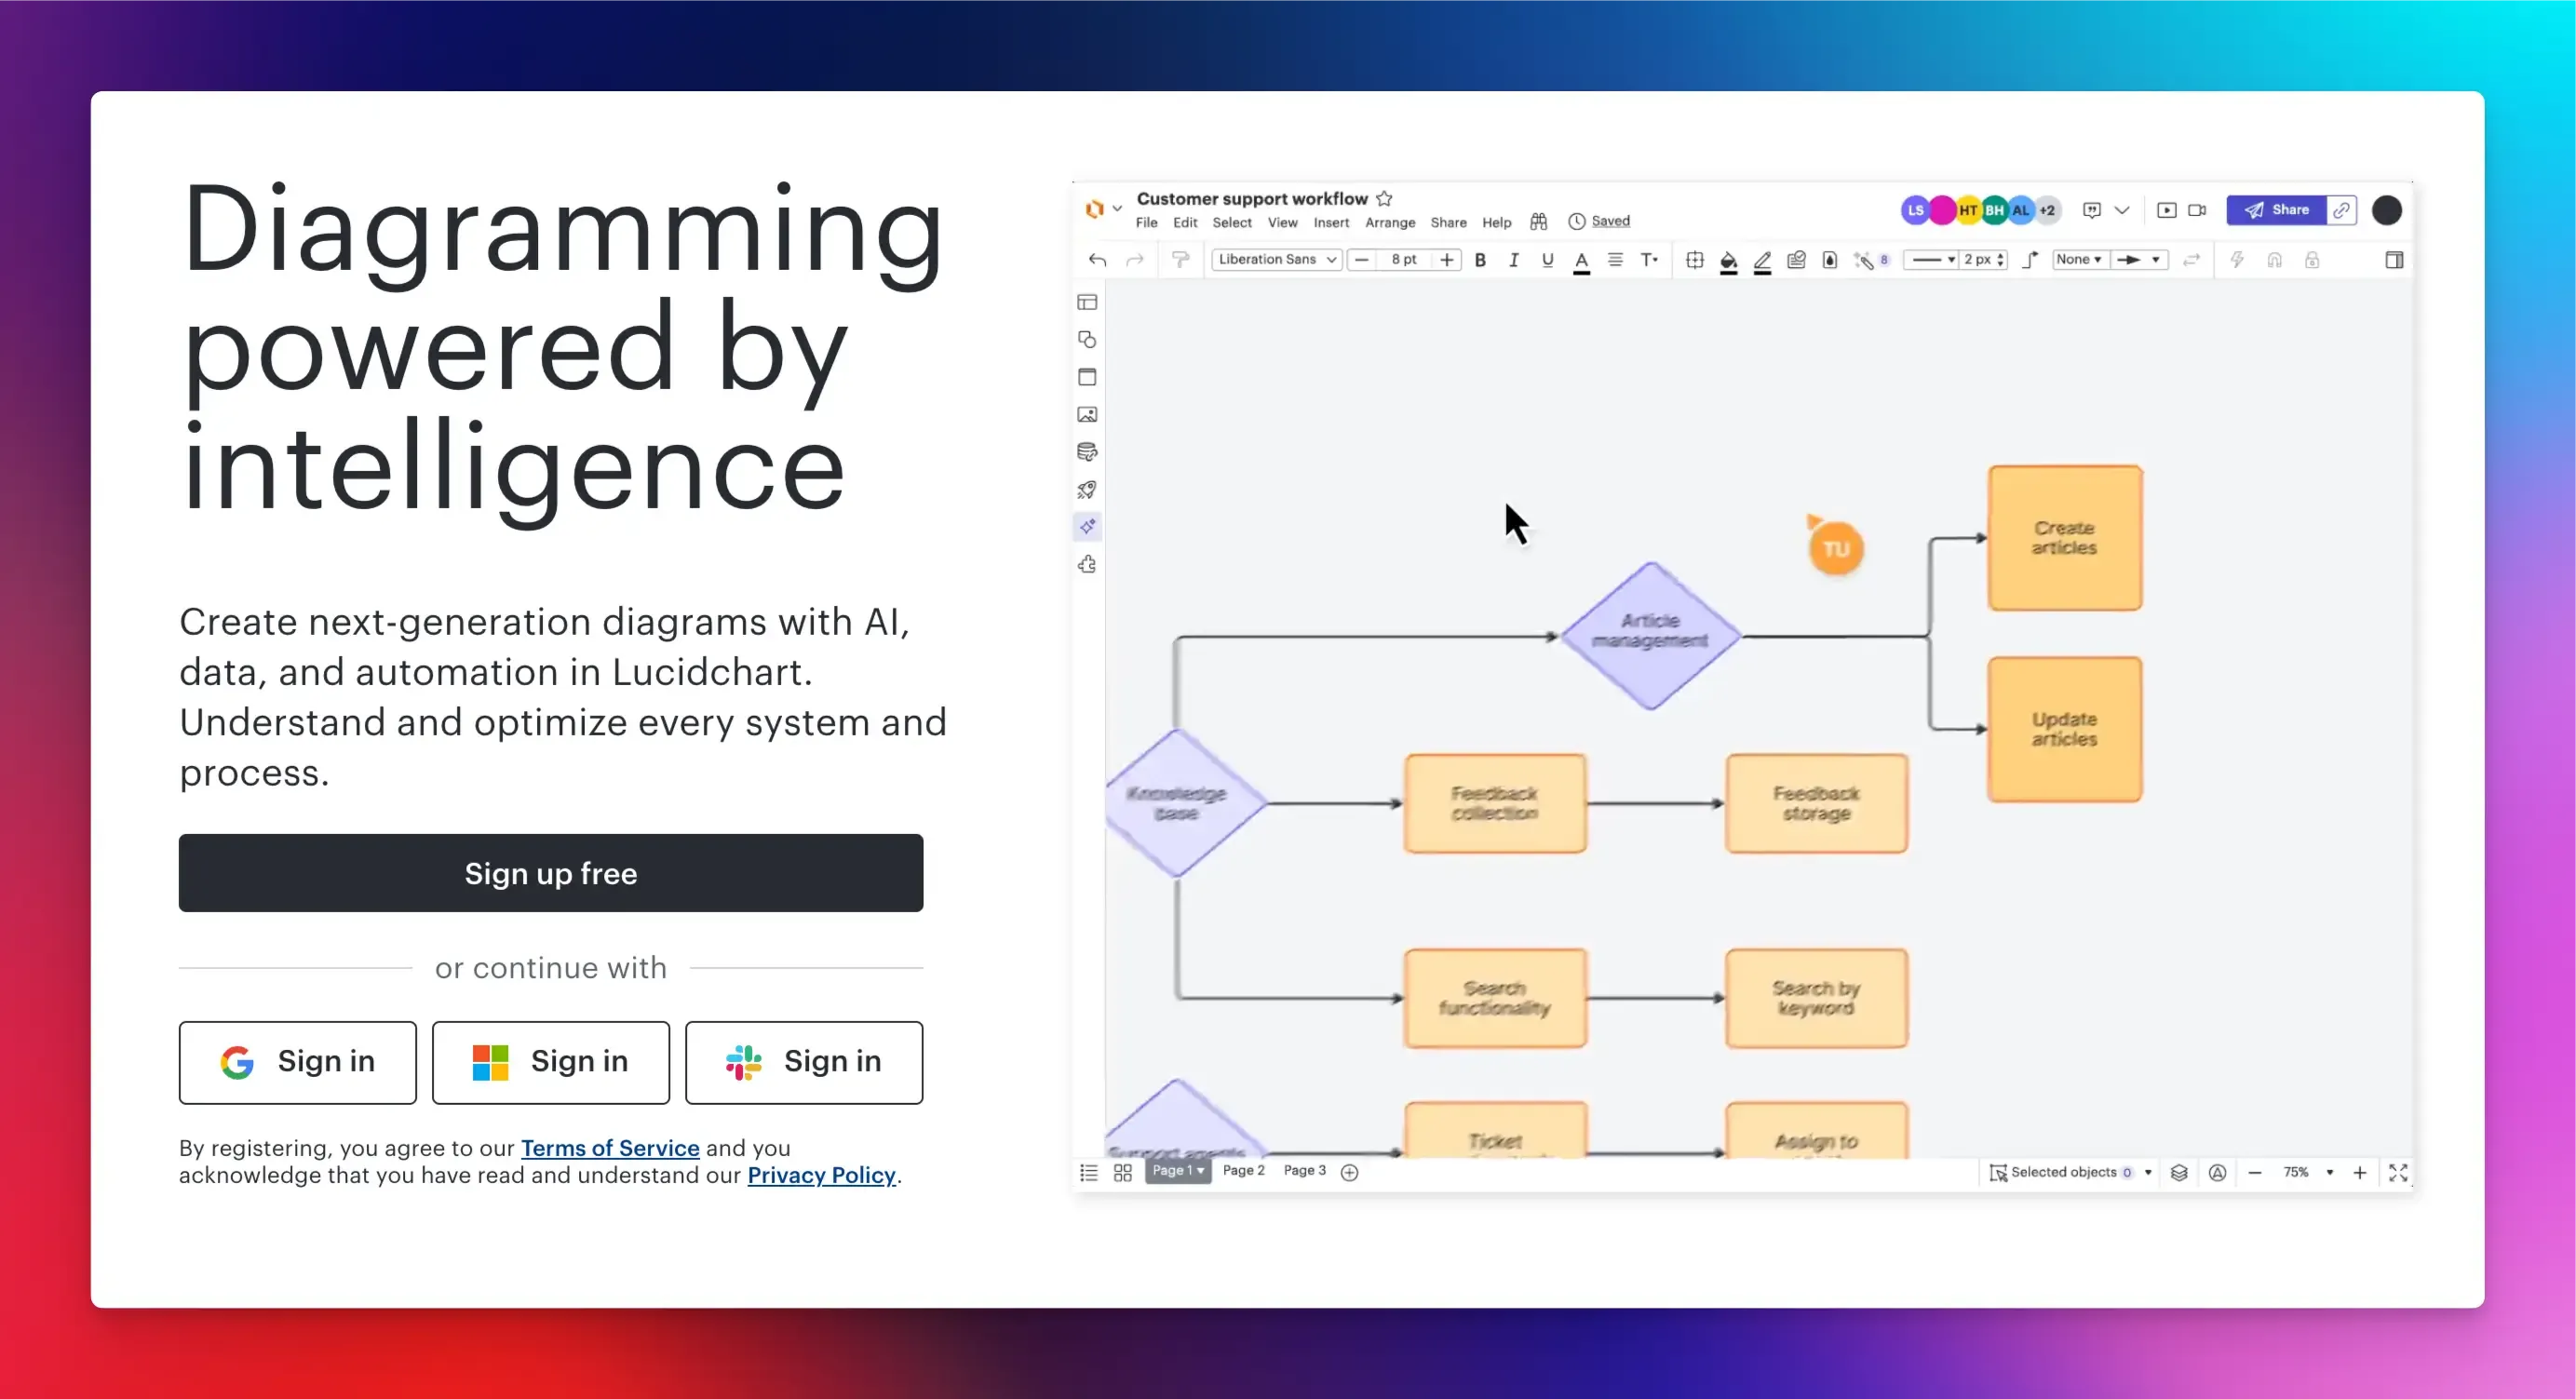Click the droplet opacity icon
Screen dimensions: 2576x1399
(1829, 260)
